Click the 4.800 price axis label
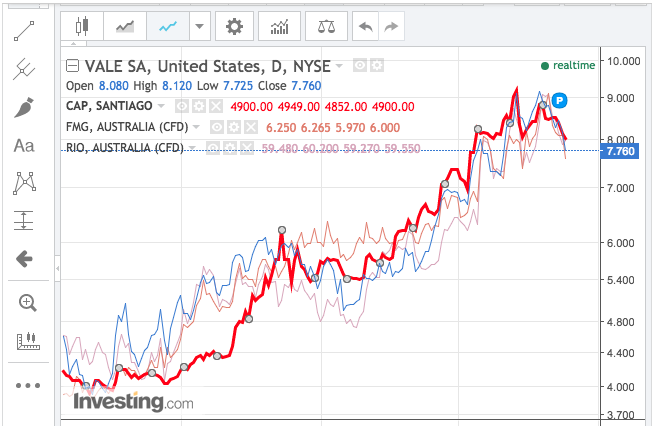This screenshot has height=426, width=655. (620, 322)
